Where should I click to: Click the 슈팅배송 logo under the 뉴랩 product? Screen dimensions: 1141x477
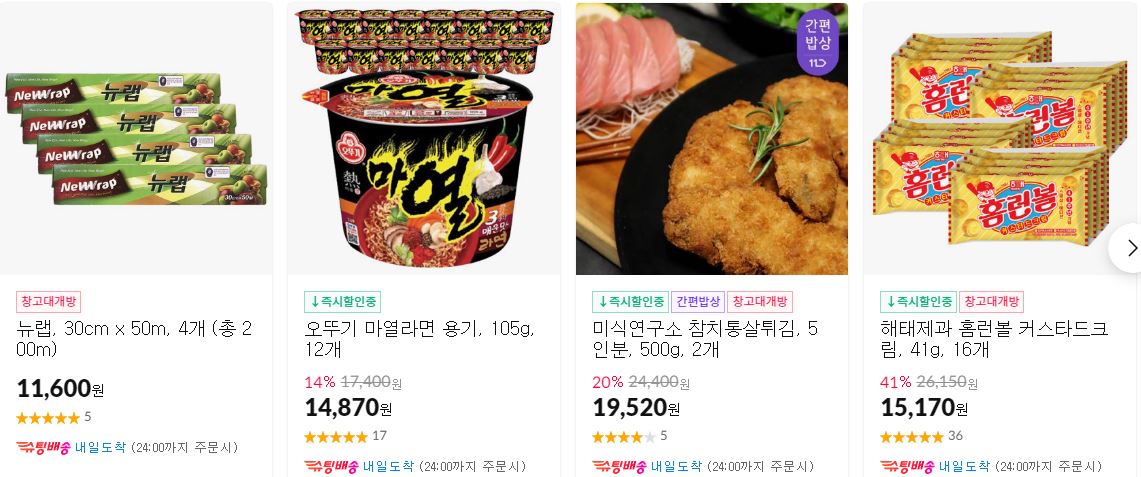click(x=43, y=447)
